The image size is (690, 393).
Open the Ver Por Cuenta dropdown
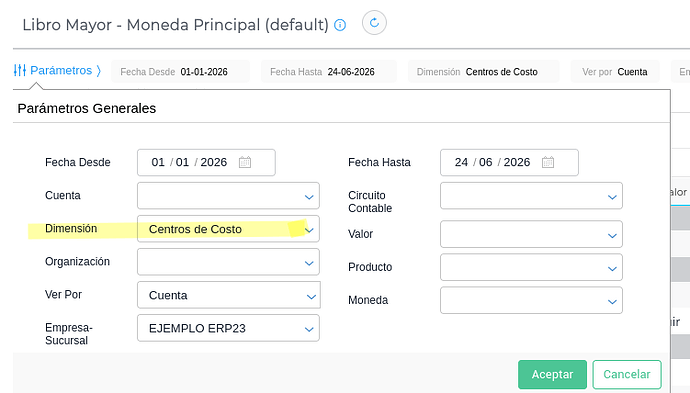click(x=228, y=295)
